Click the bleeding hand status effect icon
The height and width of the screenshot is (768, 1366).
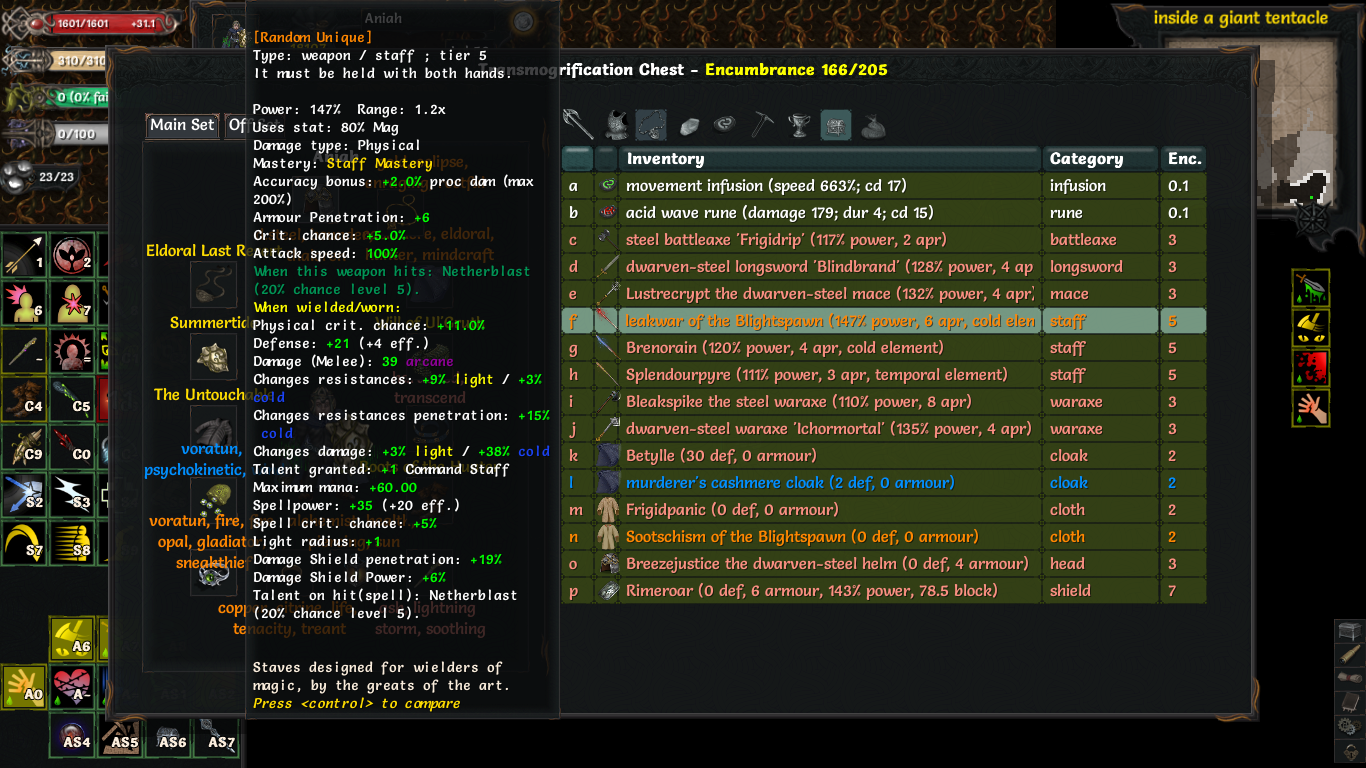1311,408
